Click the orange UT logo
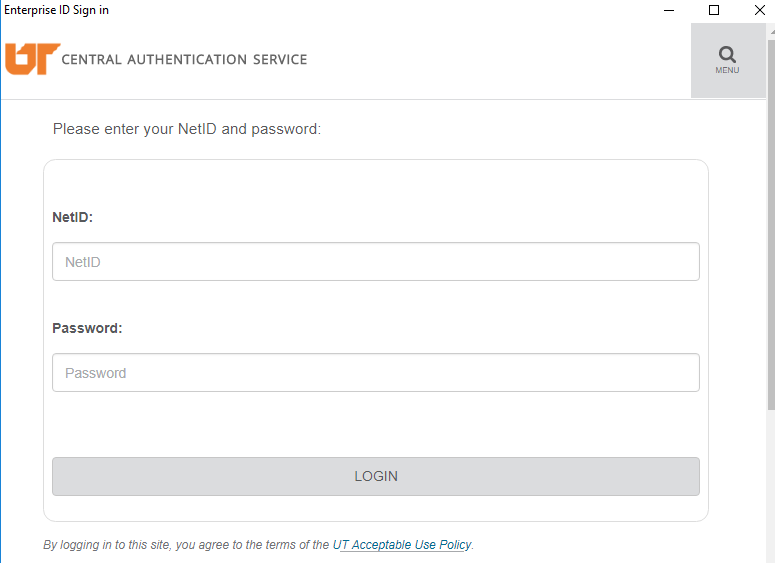 coord(32,59)
